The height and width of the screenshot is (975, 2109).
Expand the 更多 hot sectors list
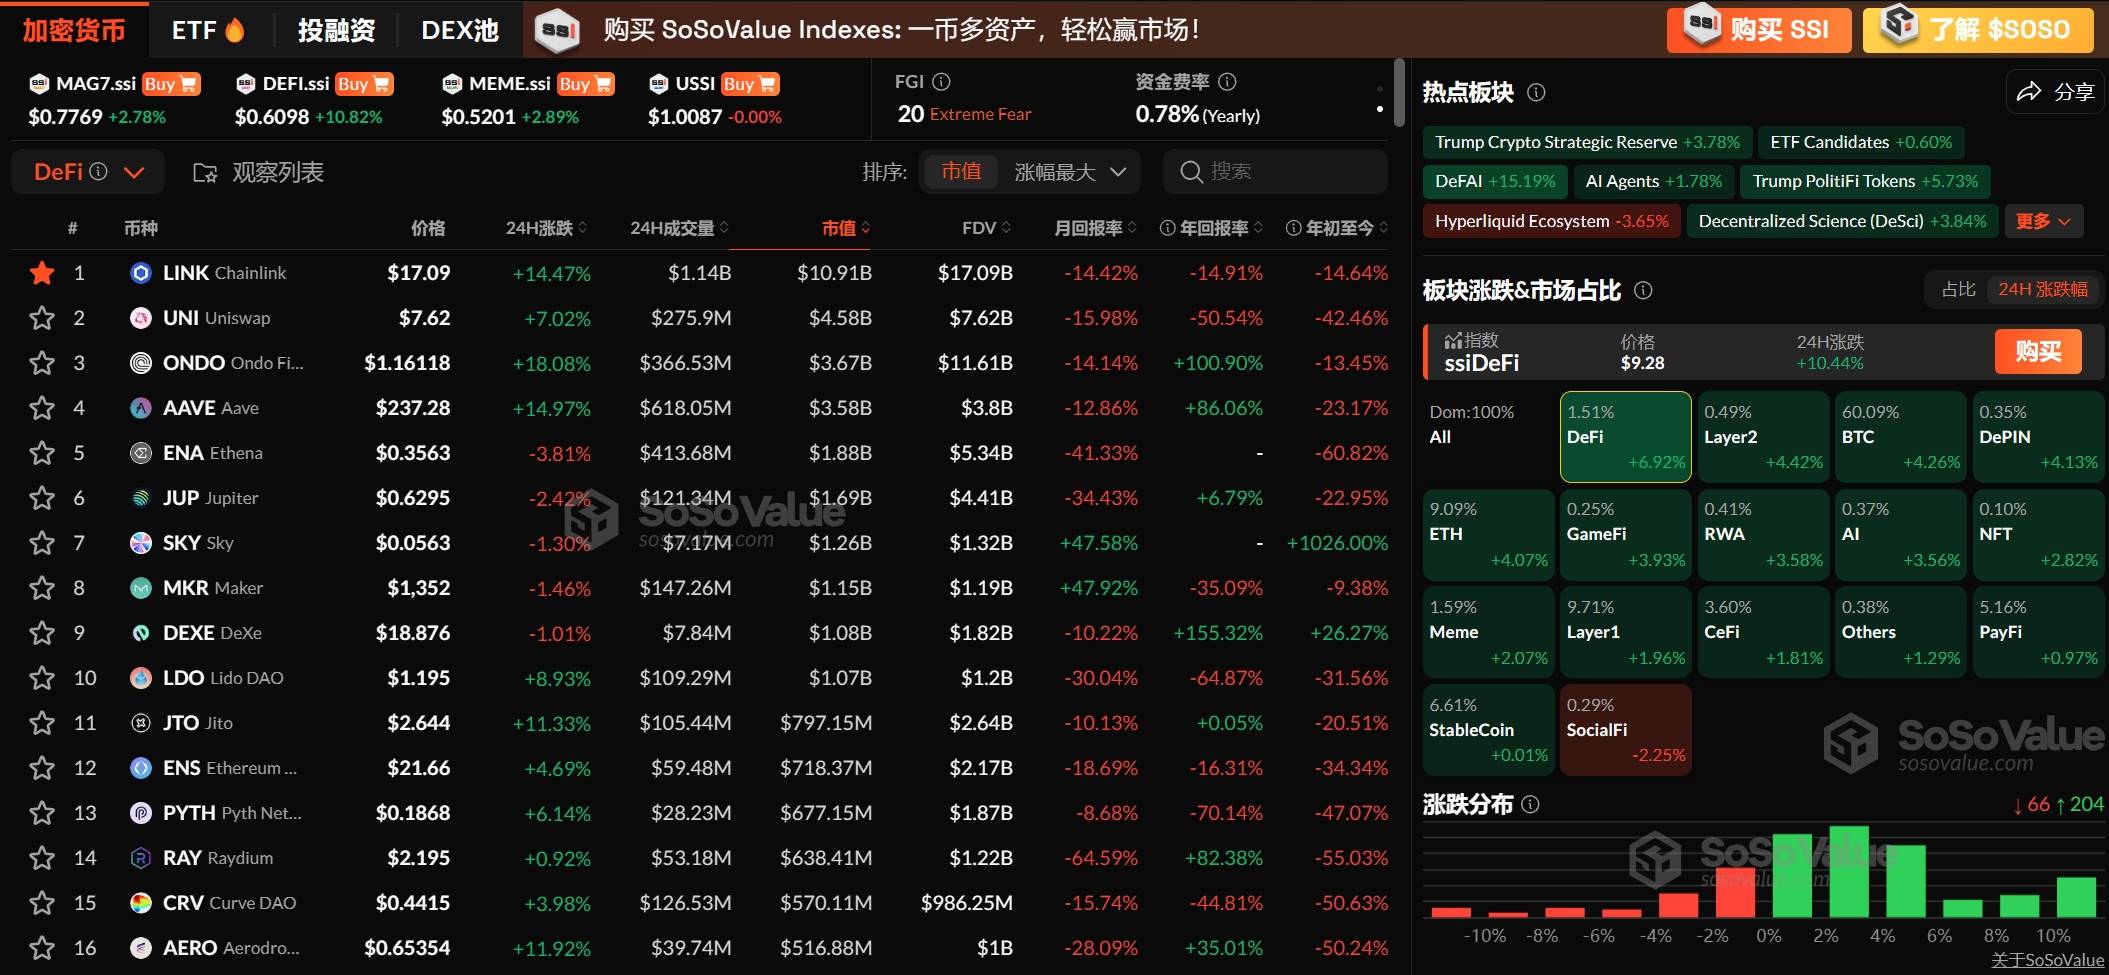point(2044,221)
